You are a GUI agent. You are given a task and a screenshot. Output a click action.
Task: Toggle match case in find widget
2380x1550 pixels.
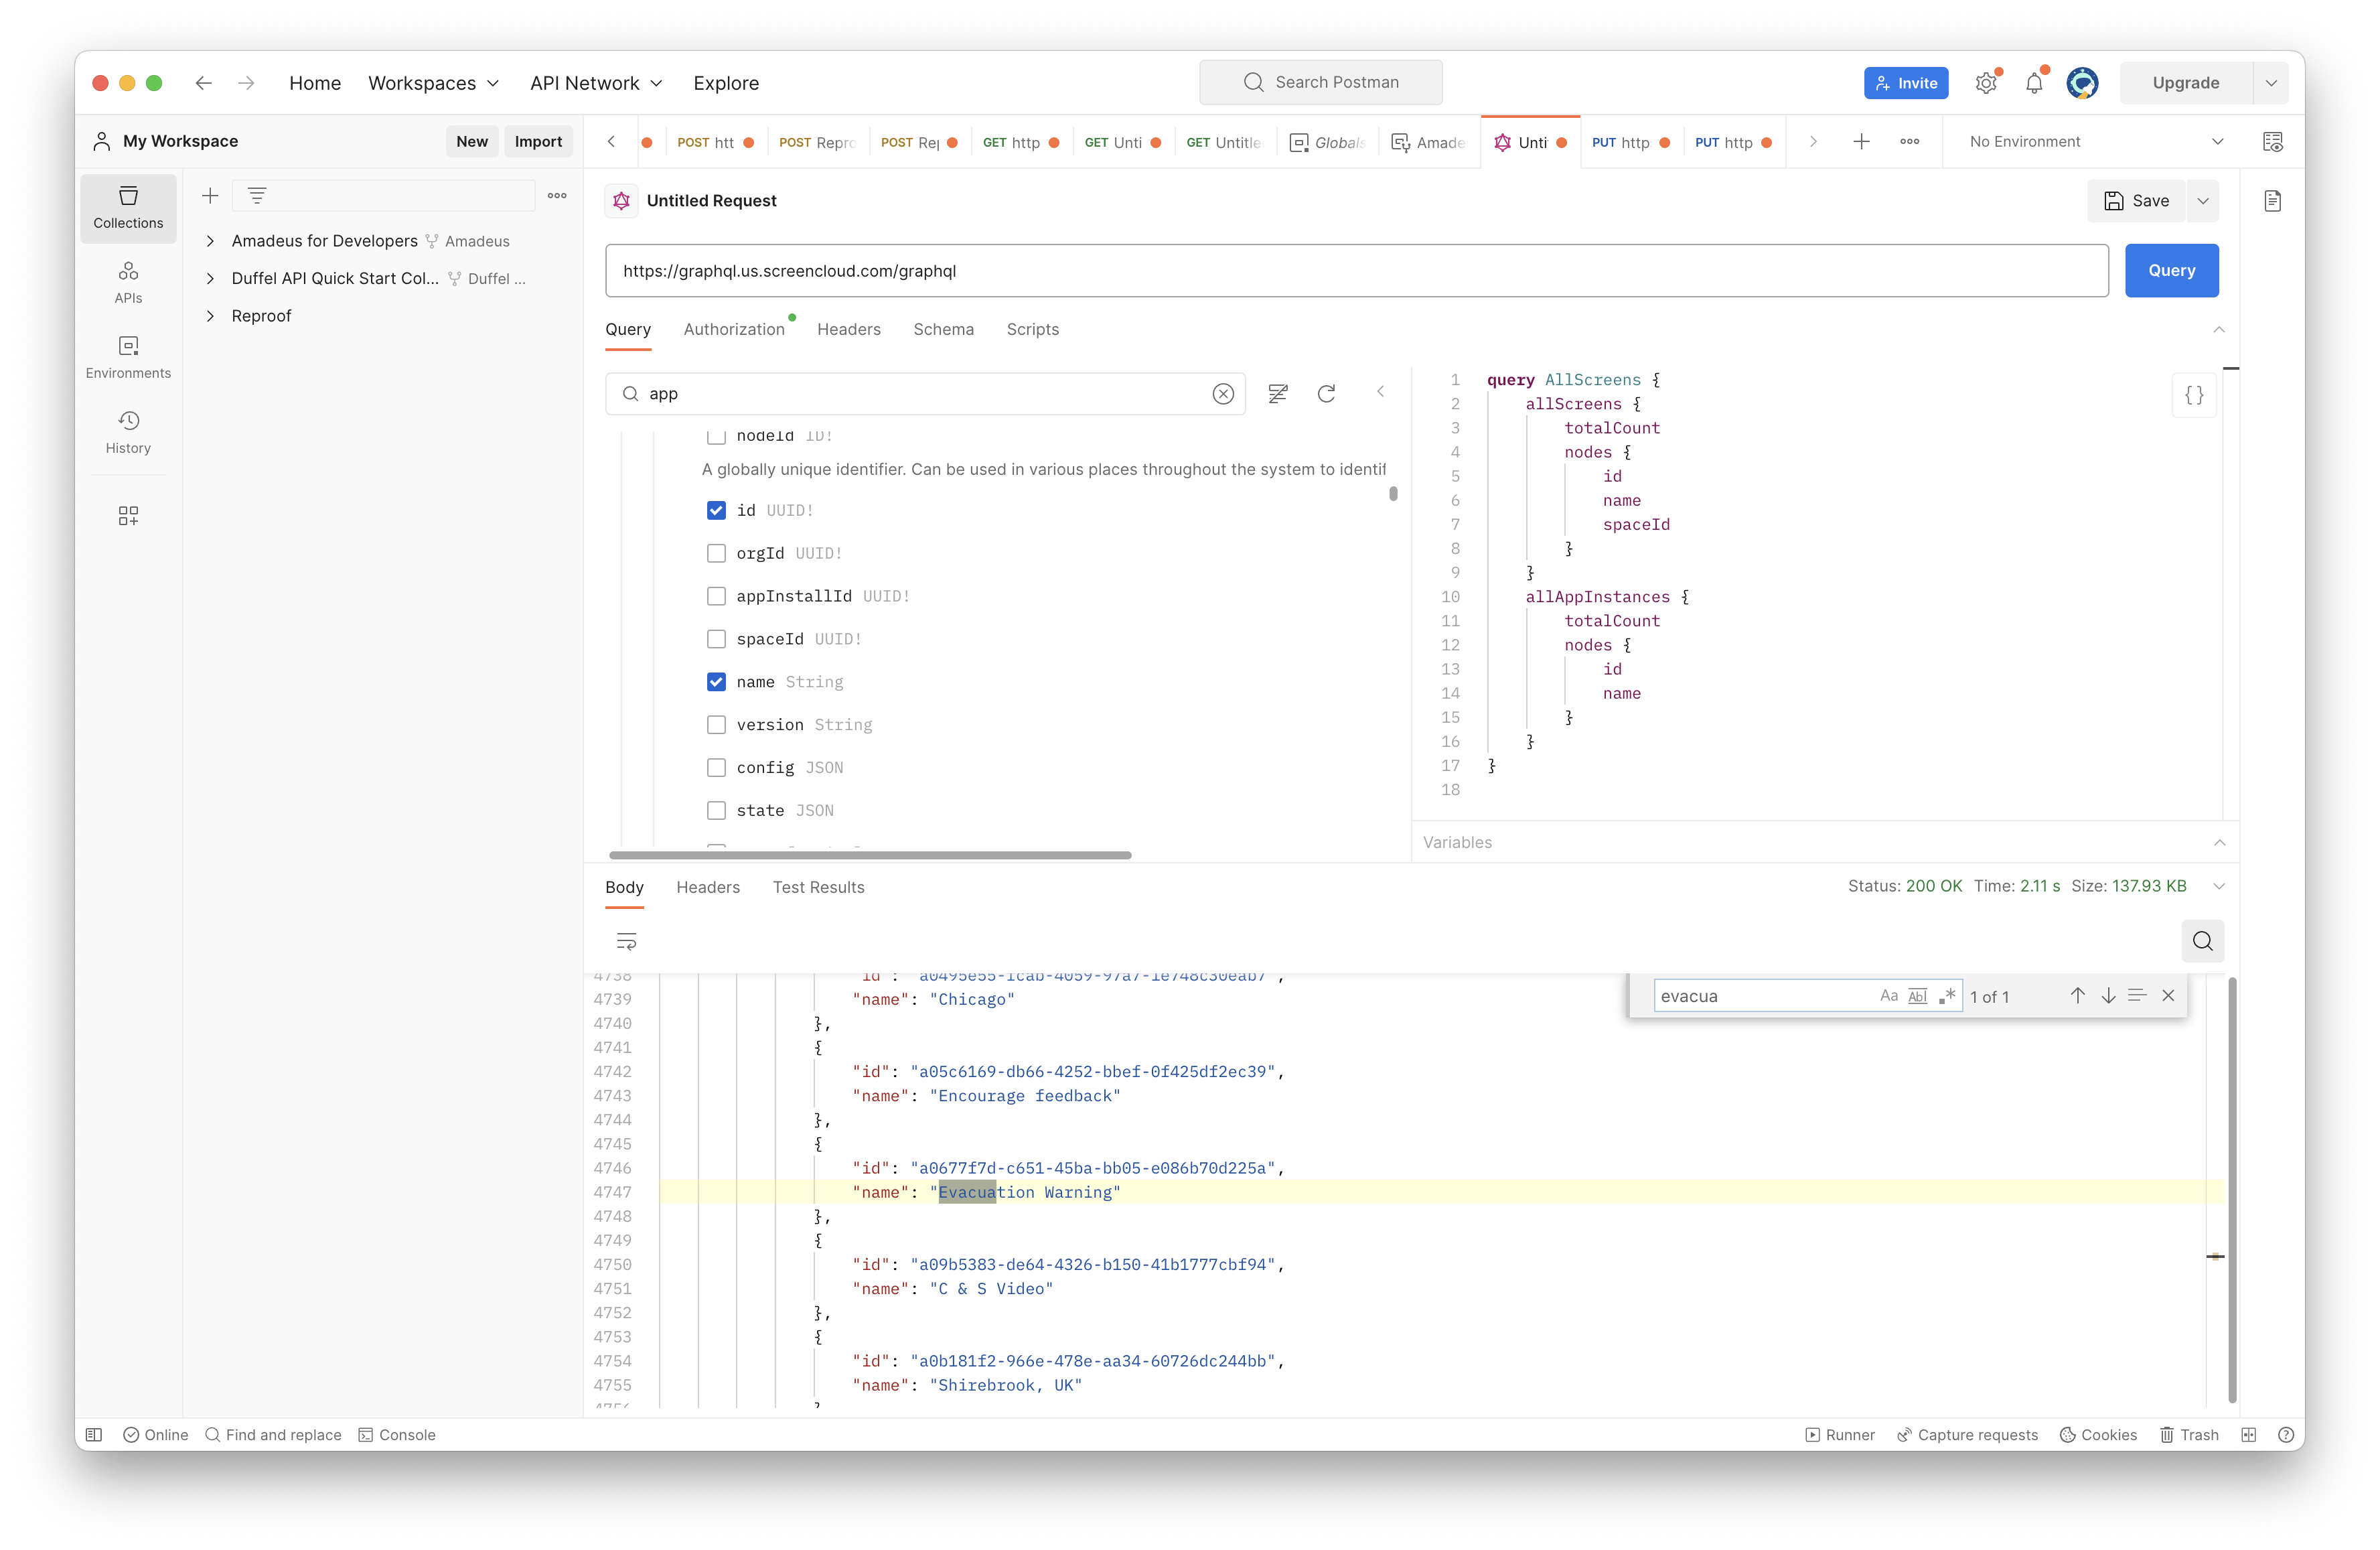coord(1888,996)
